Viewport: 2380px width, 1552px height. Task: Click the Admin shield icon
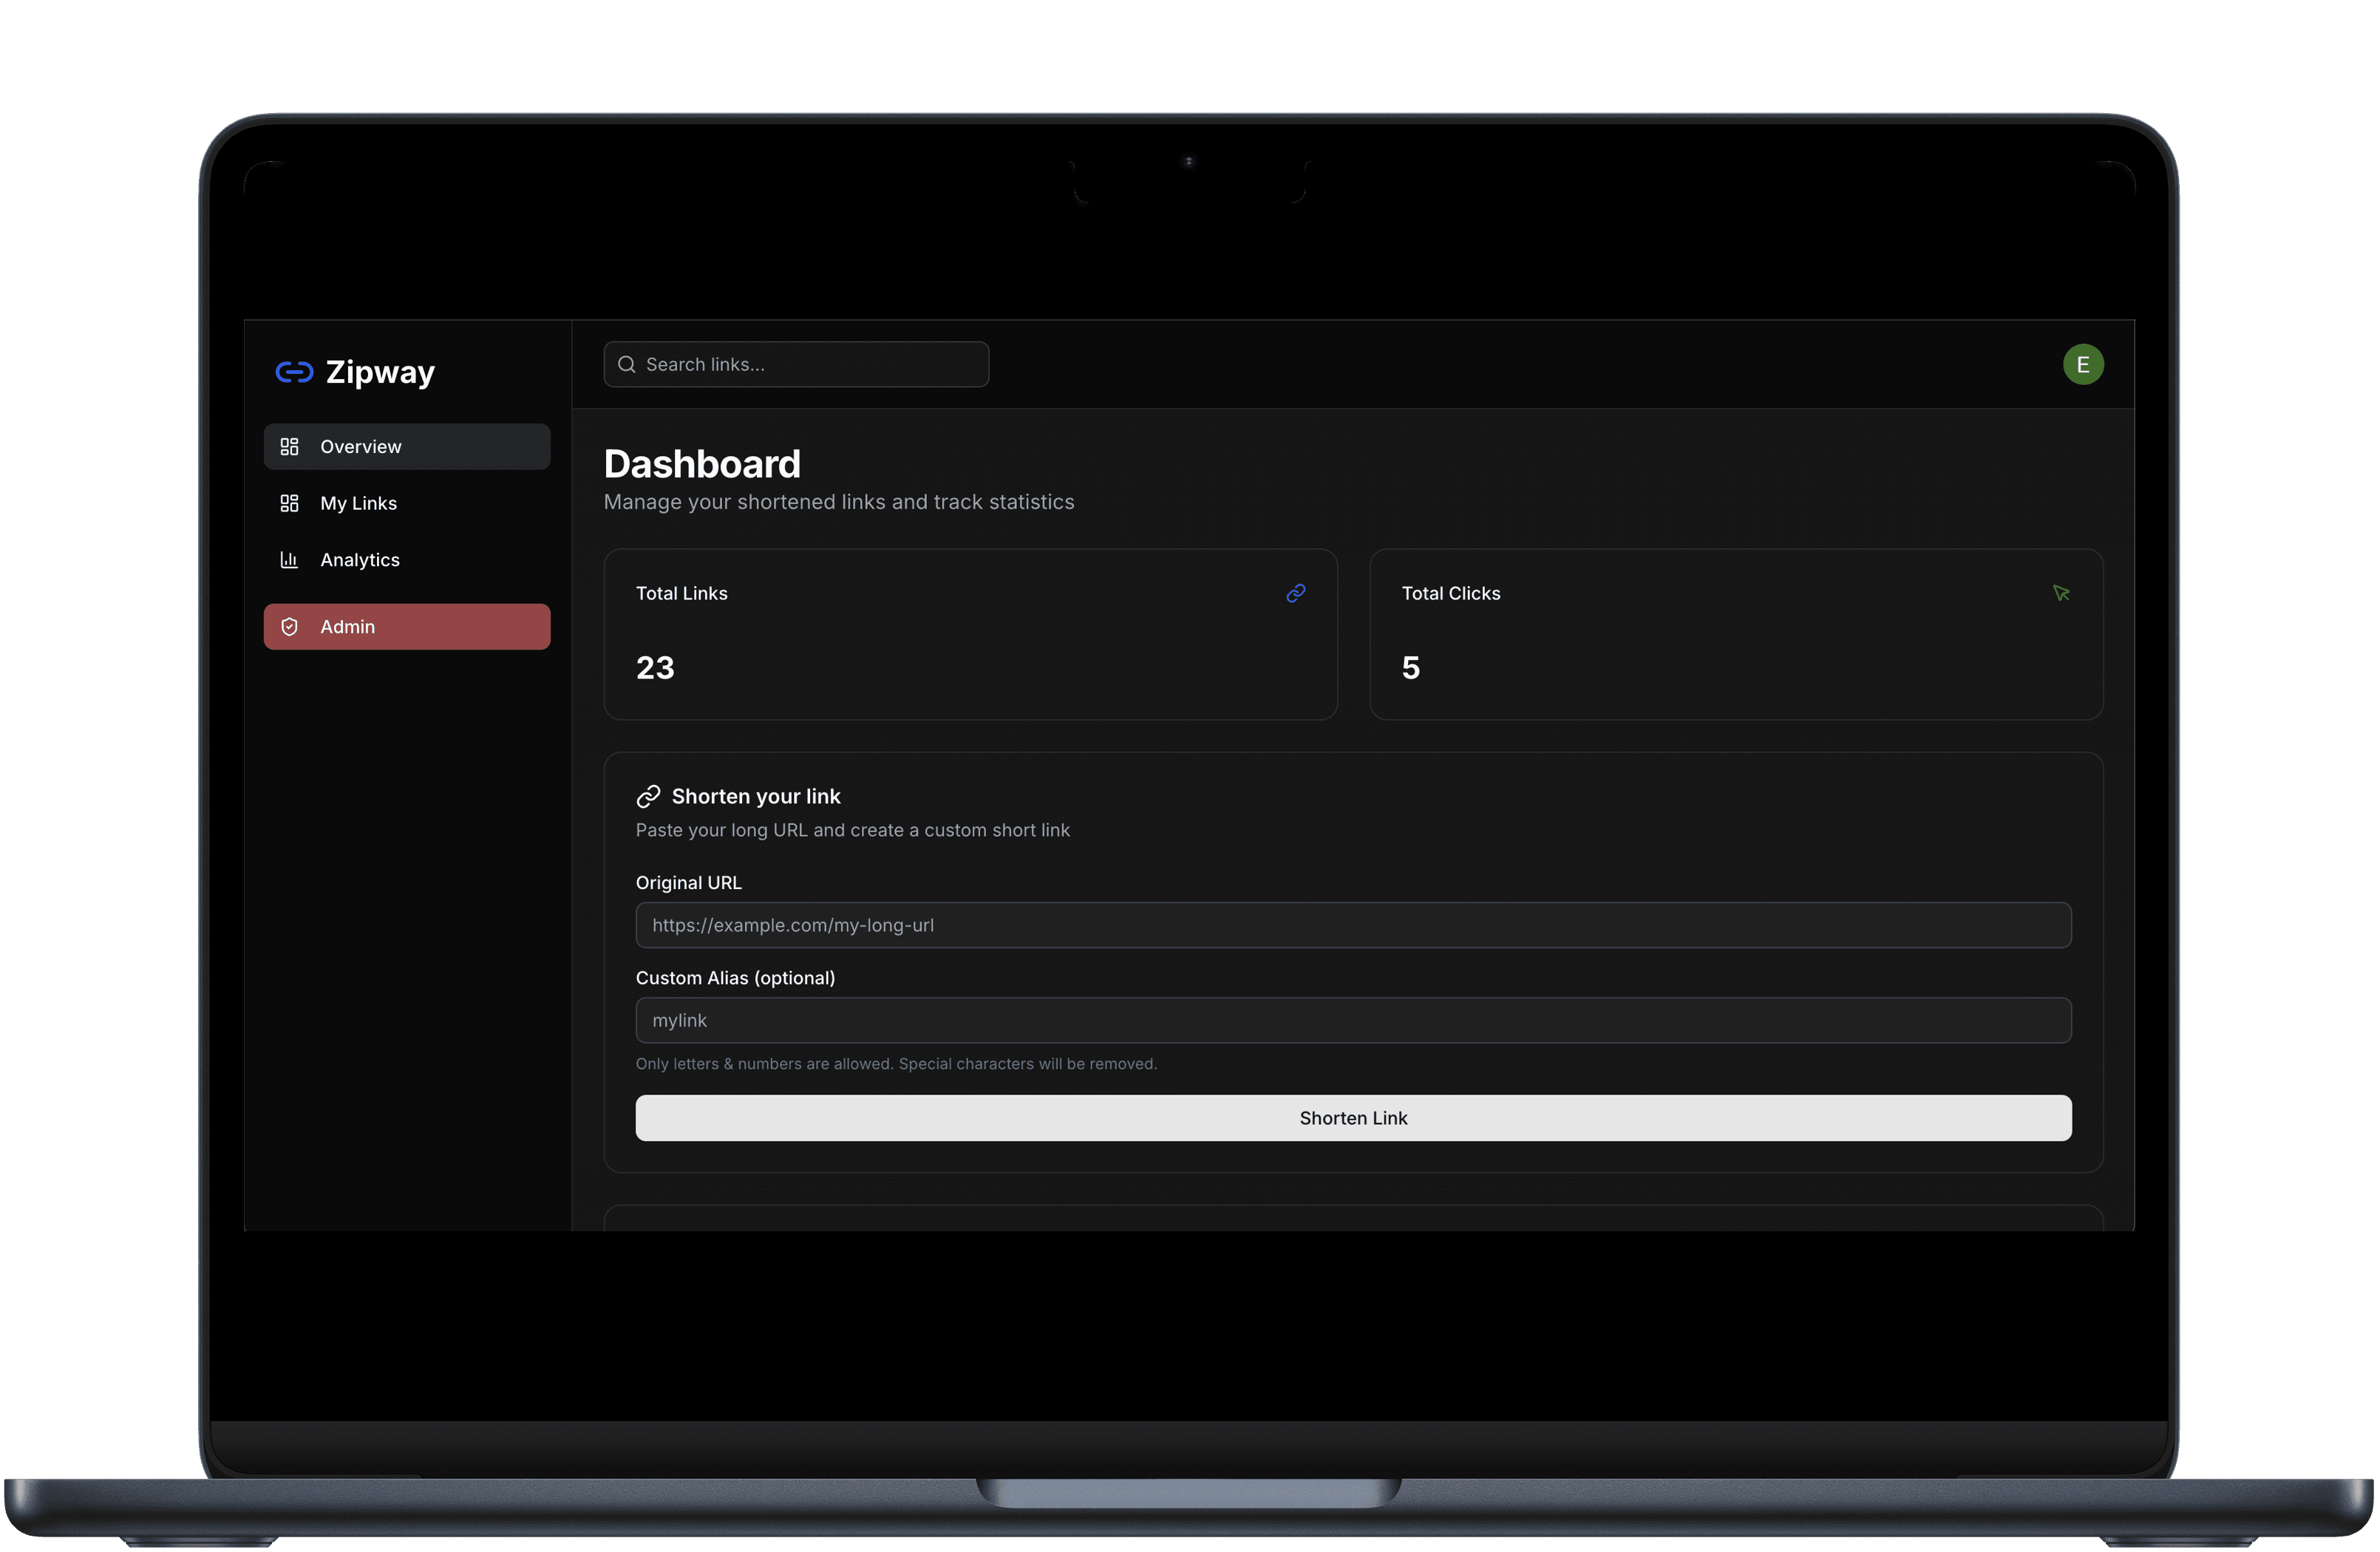[290, 627]
